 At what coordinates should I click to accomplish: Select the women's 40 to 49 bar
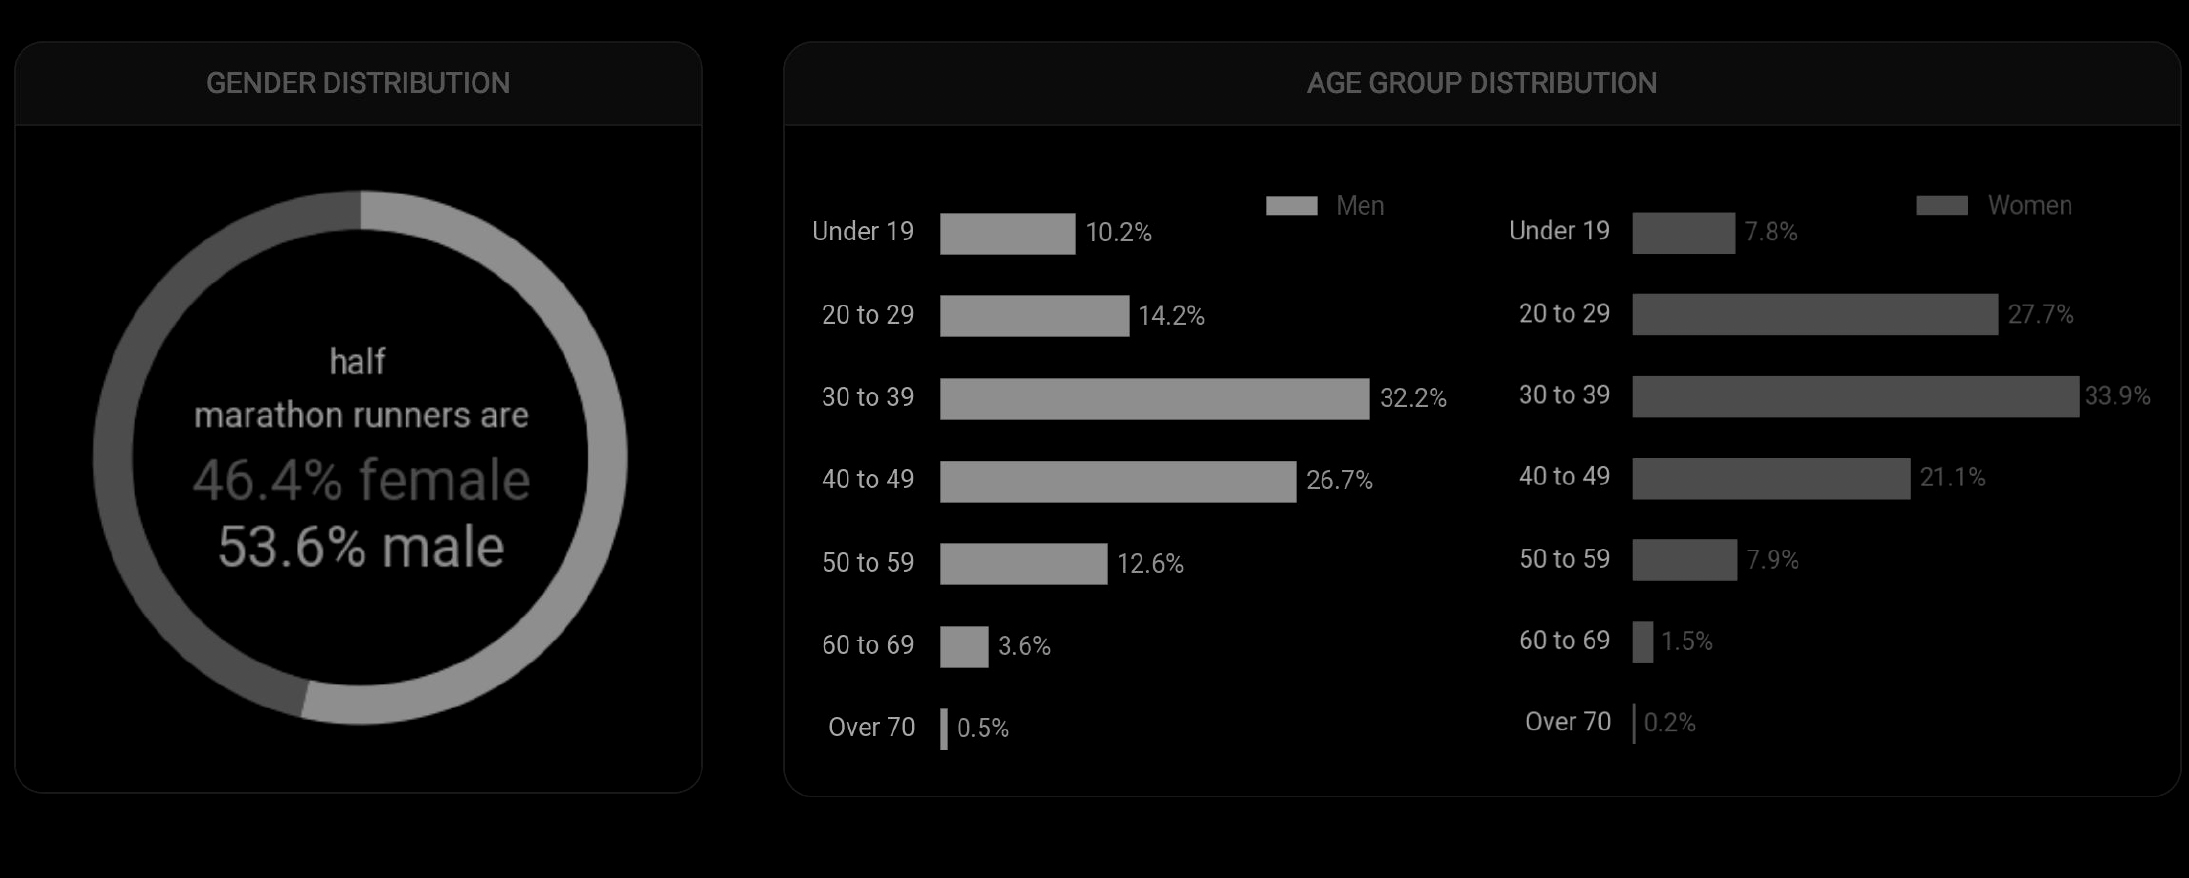(x=1771, y=478)
